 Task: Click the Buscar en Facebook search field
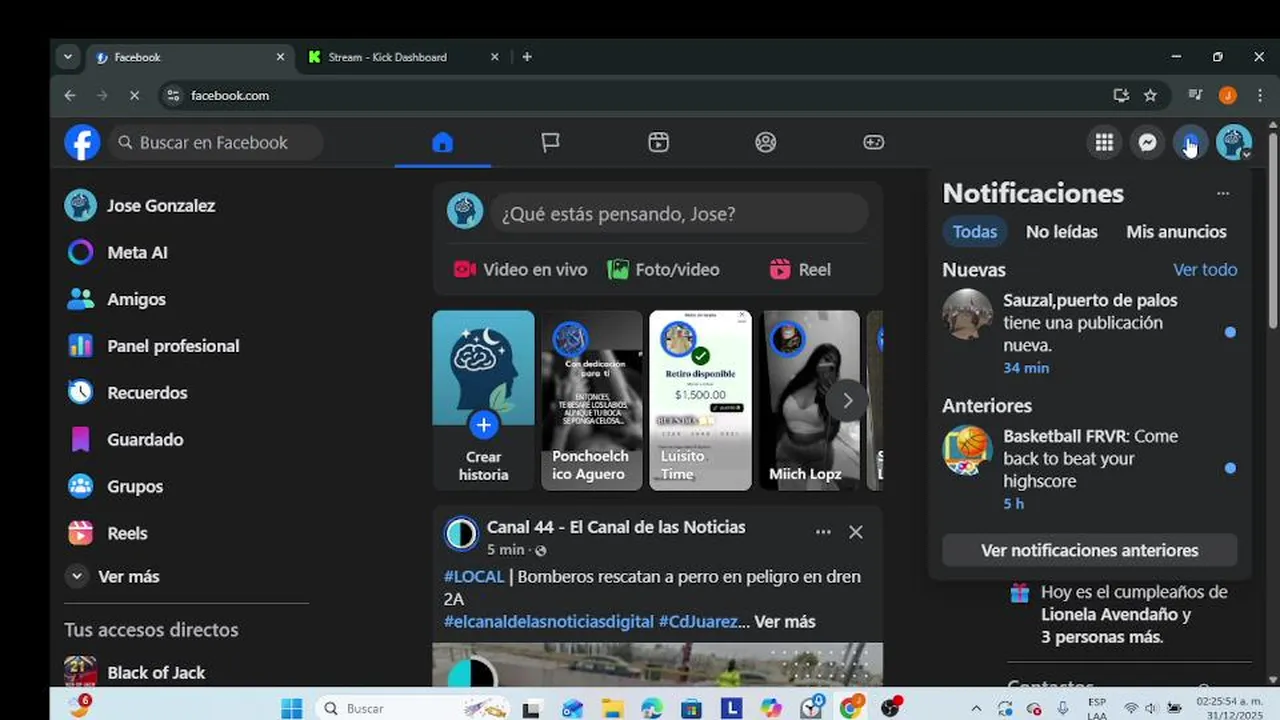click(214, 142)
